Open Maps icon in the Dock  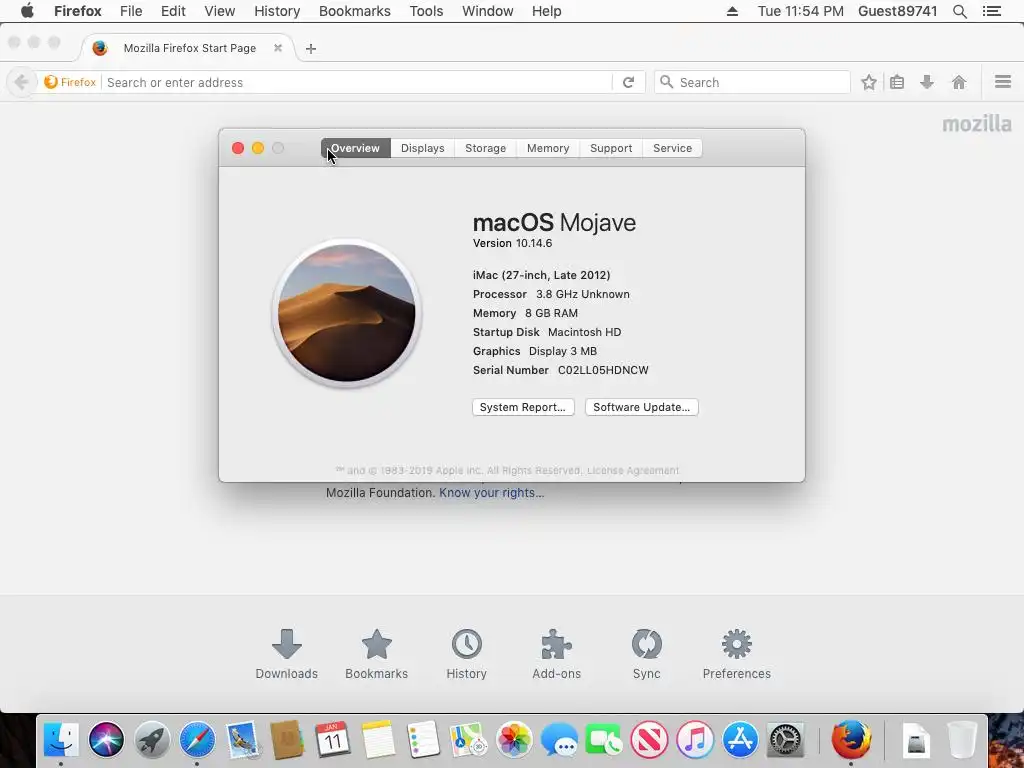point(468,740)
